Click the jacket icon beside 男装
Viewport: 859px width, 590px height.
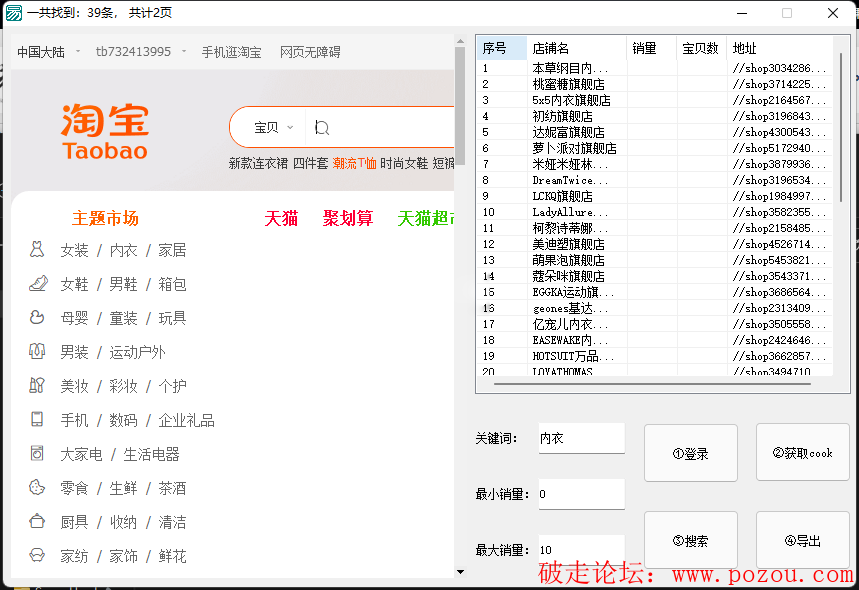37,352
